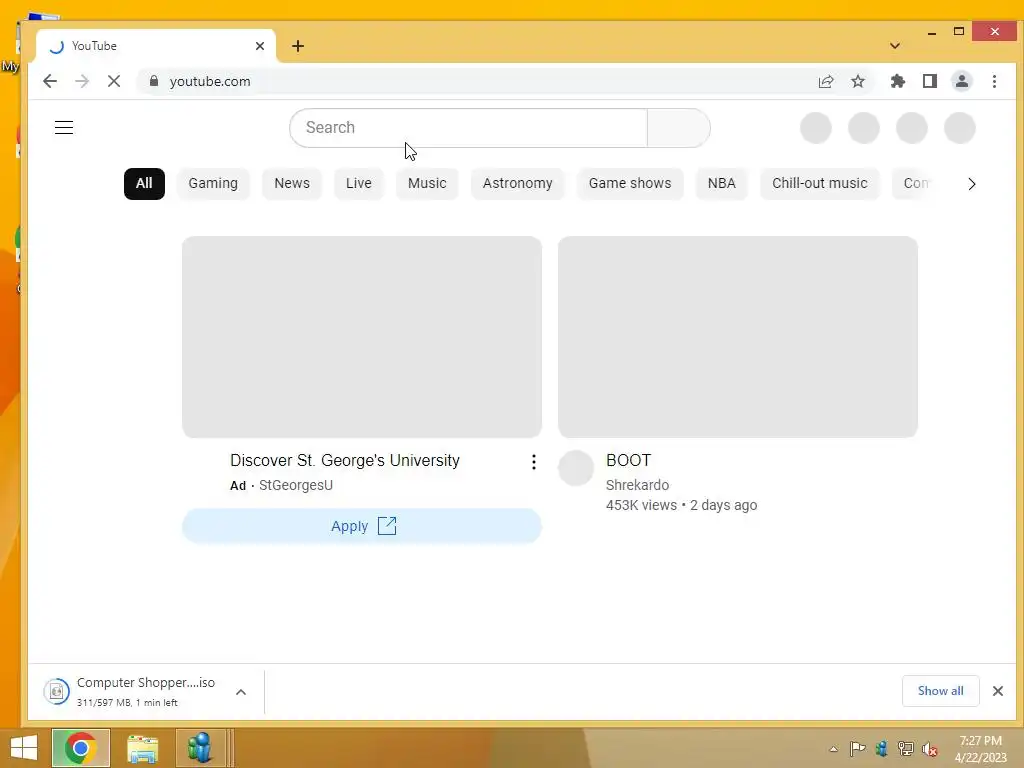Select the News filter chip
This screenshot has height=768, width=1024.
point(292,184)
